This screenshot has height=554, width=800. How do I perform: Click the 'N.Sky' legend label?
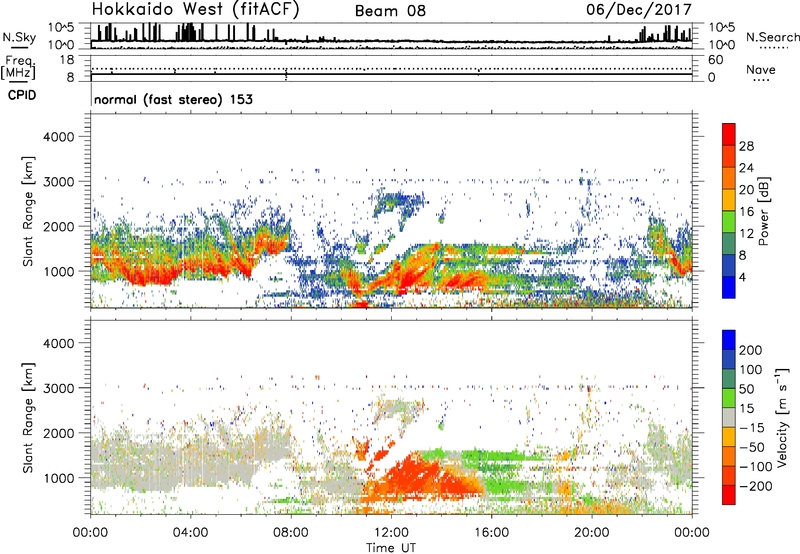19,37
